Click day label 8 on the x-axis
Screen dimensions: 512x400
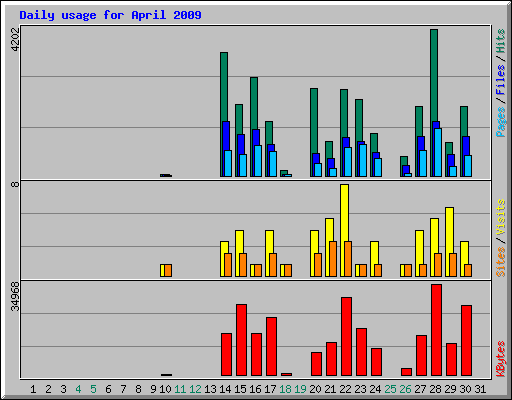(138, 389)
